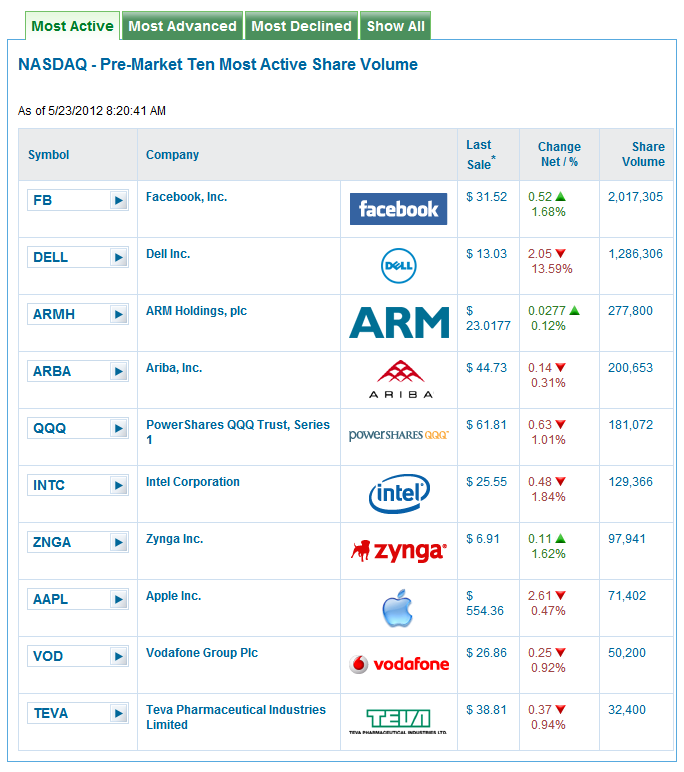
Task: Expand the ZNGA symbol arrow button
Action: point(119,542)
